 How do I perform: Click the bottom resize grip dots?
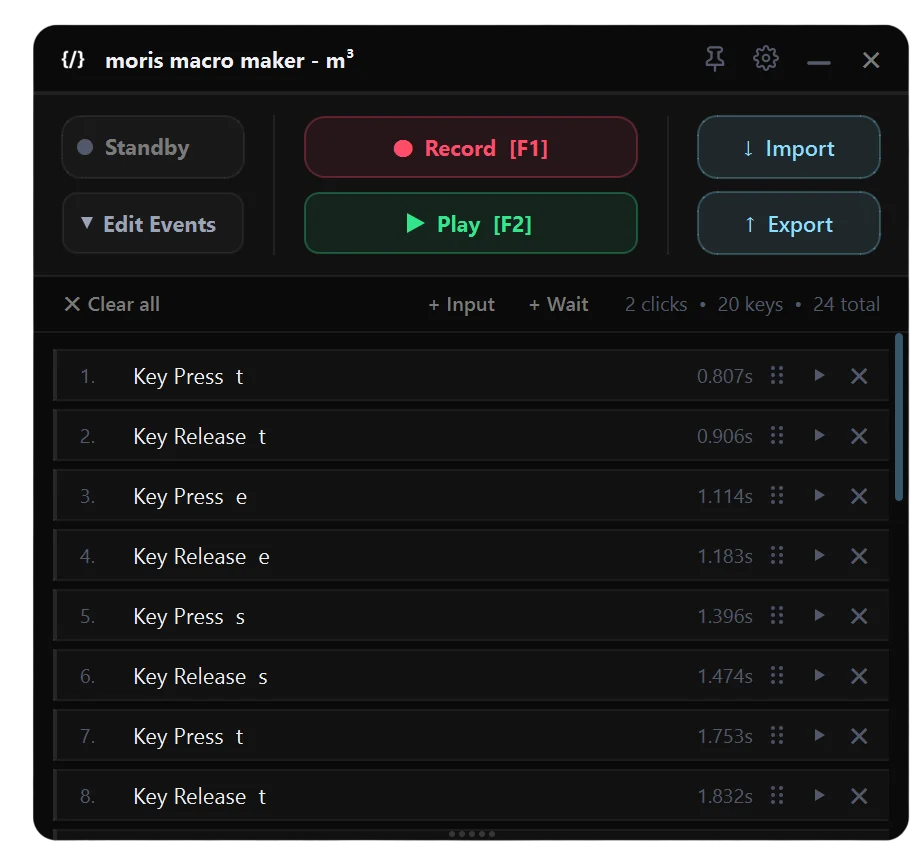[x=472, y=834]
